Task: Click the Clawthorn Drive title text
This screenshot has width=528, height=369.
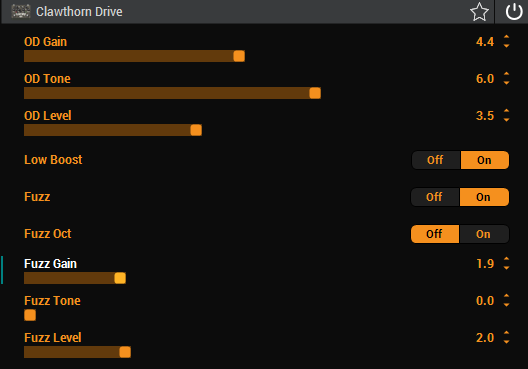Action: [79, 12]
